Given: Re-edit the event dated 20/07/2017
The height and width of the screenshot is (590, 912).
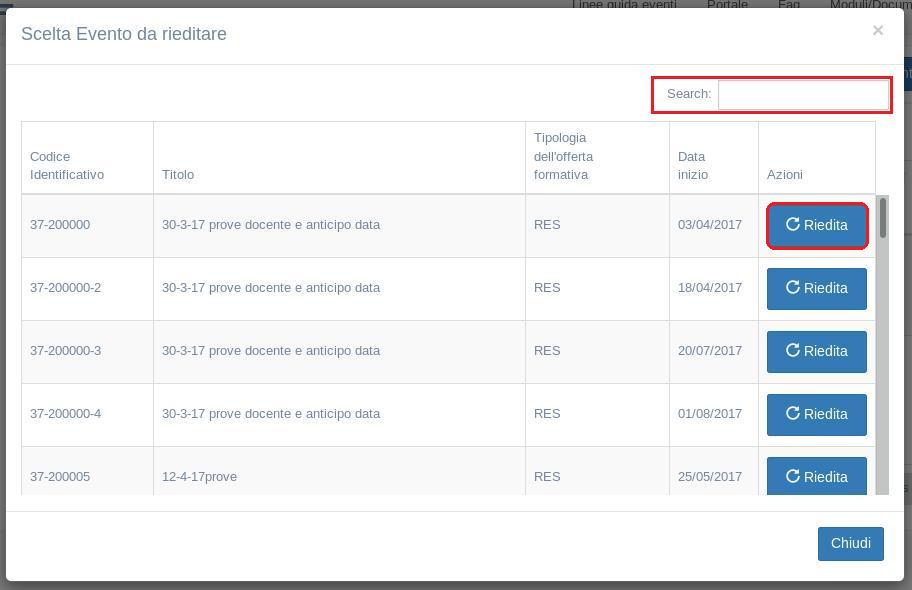Looking at the screenshot, I should pyautogui.click(x=816, y=351).
